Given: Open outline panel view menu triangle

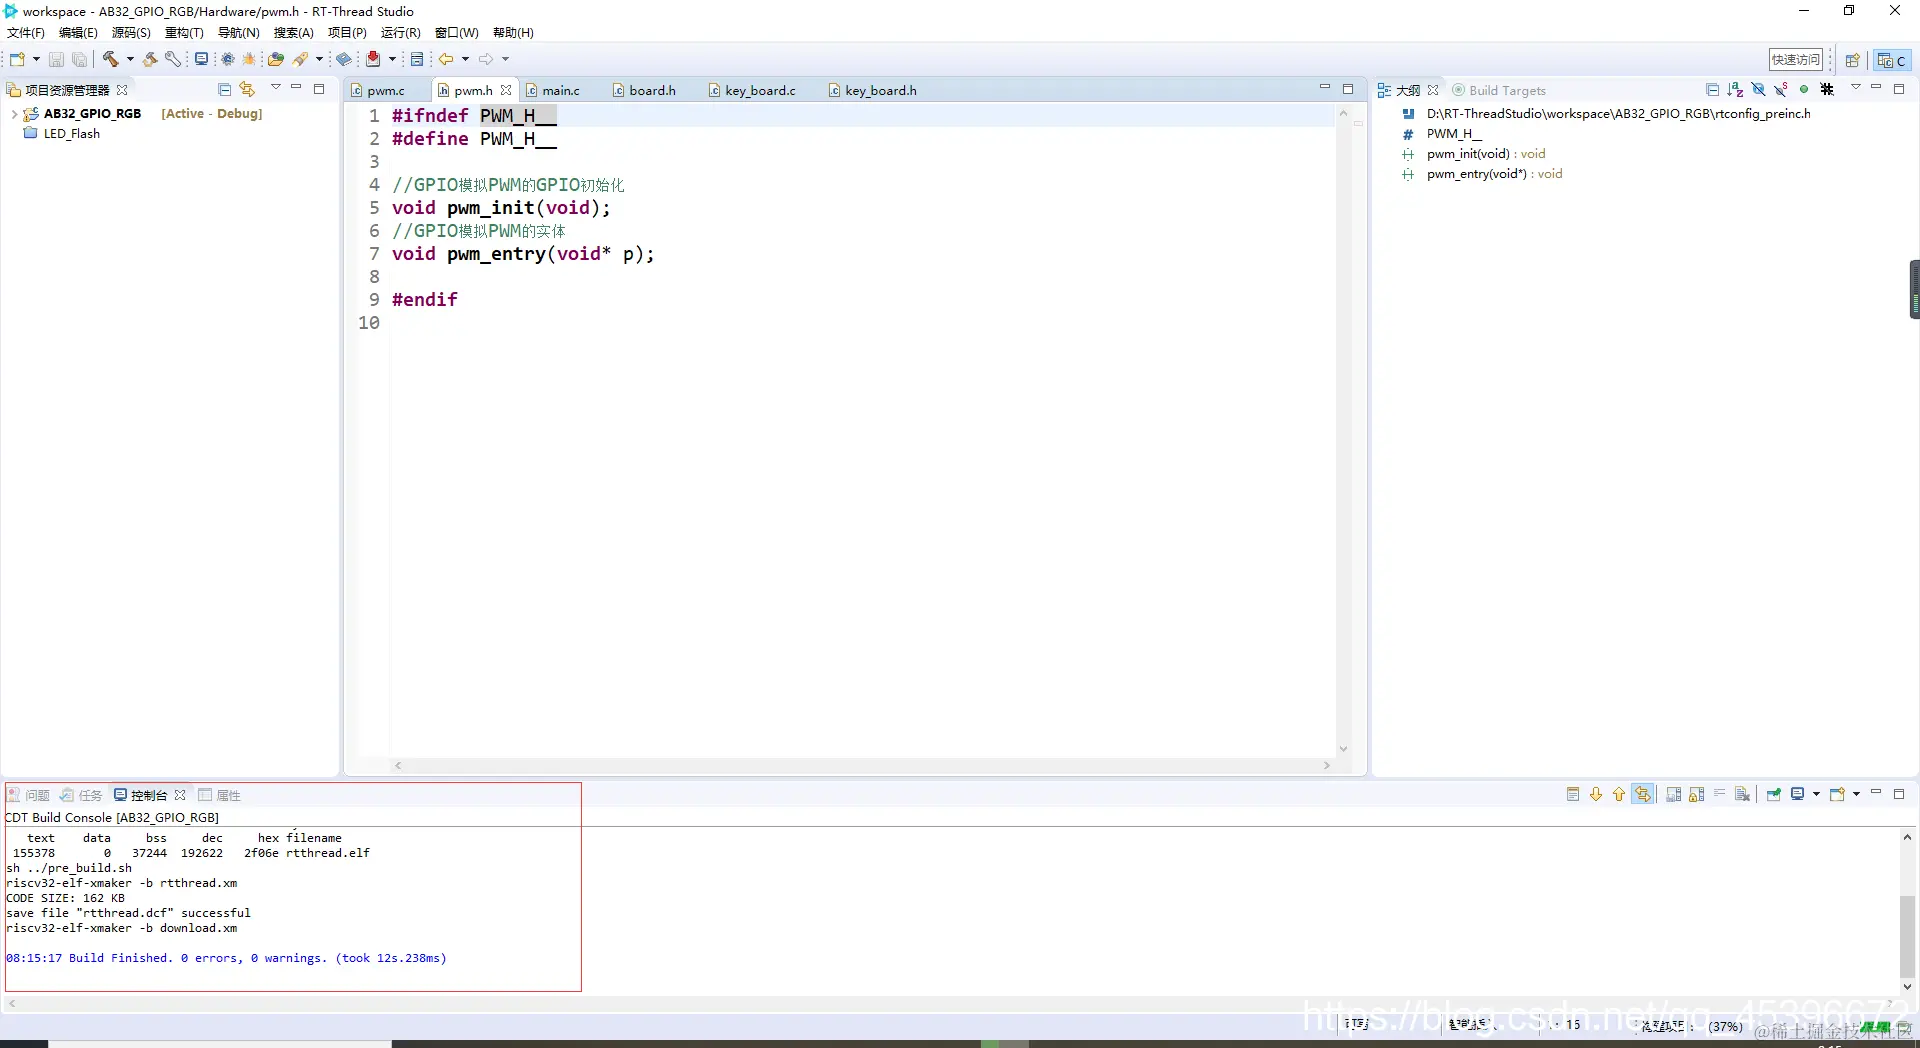Looking at the screenshot, I should (x=1855, y=88).
